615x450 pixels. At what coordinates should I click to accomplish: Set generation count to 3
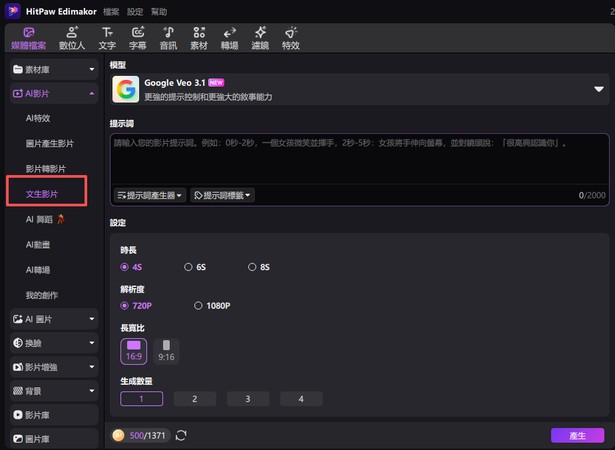click(248, 399)
